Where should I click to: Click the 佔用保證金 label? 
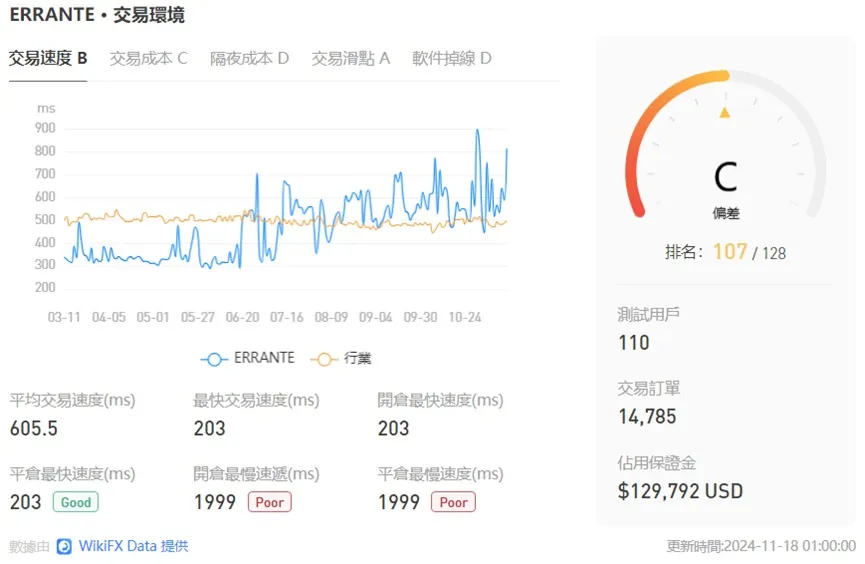pos(656,462)
